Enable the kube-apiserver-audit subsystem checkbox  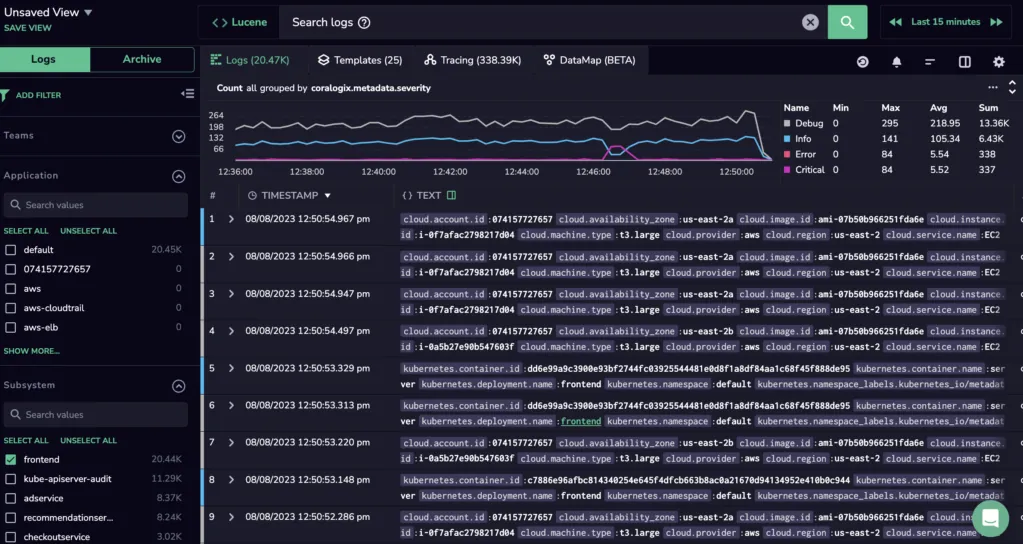tap(10, 479)
